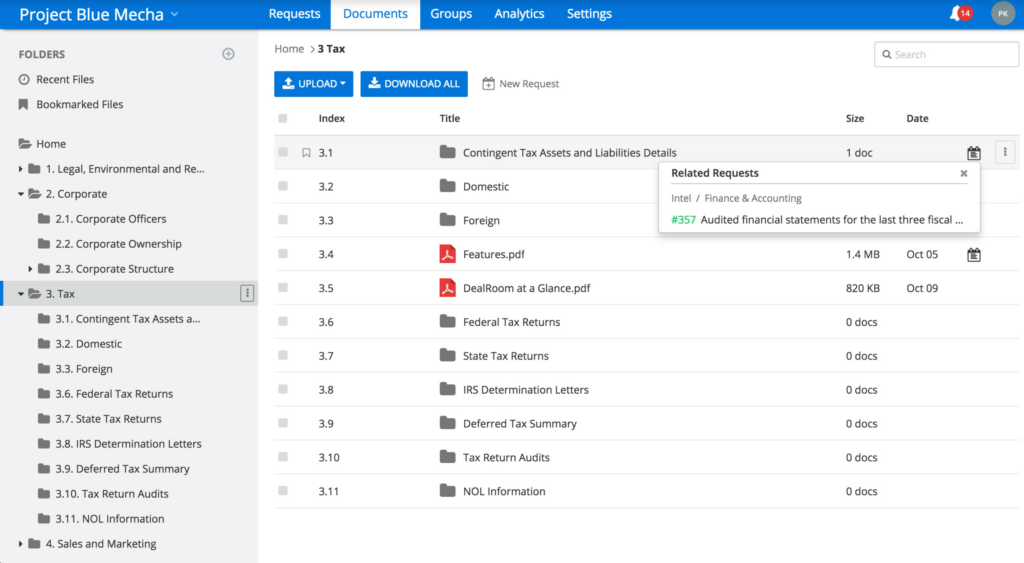Viewport: 1024px width, 563px height.
Task: Open the notifications bell showing 14
Action: click(x=960, y=14)
